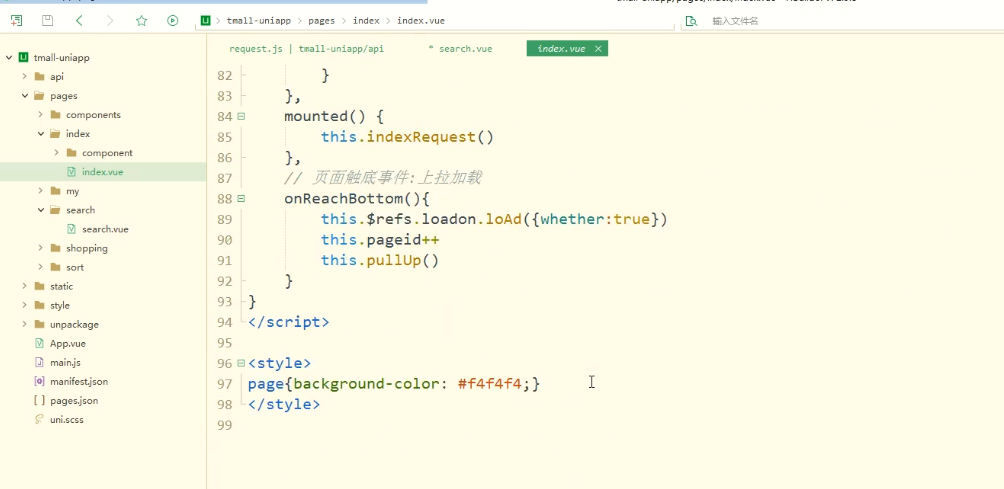This screenshot has height=489, width=1004.
Task: Click line number 89 in the gutter
Action: [x=225, y=220]
